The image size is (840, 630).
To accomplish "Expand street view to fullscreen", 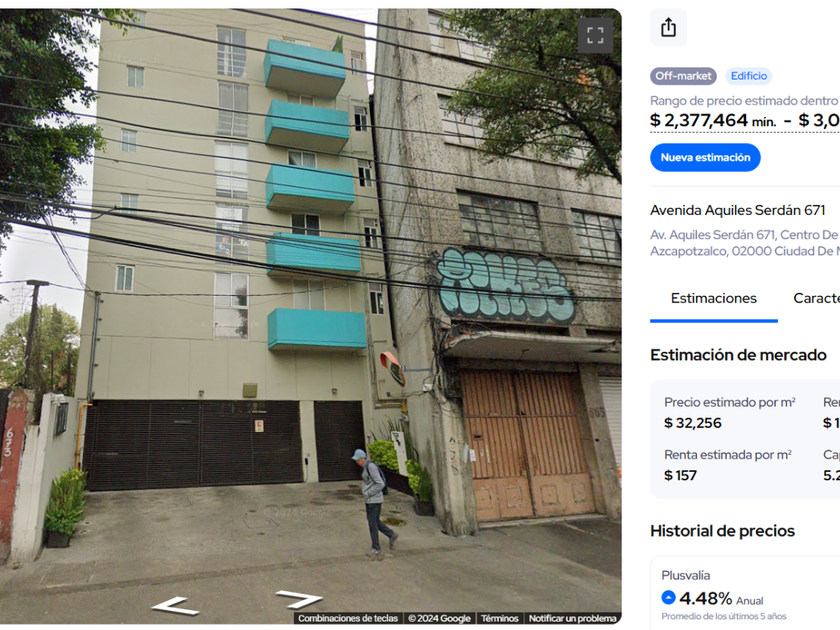I will 595,35.
